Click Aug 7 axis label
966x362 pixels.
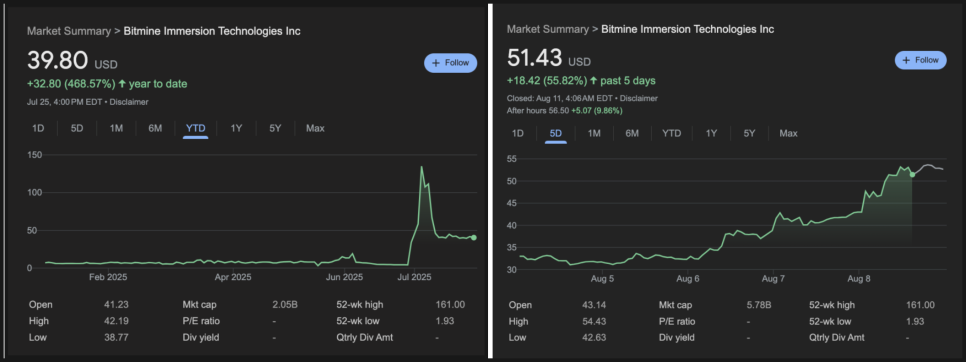point(773,278)
